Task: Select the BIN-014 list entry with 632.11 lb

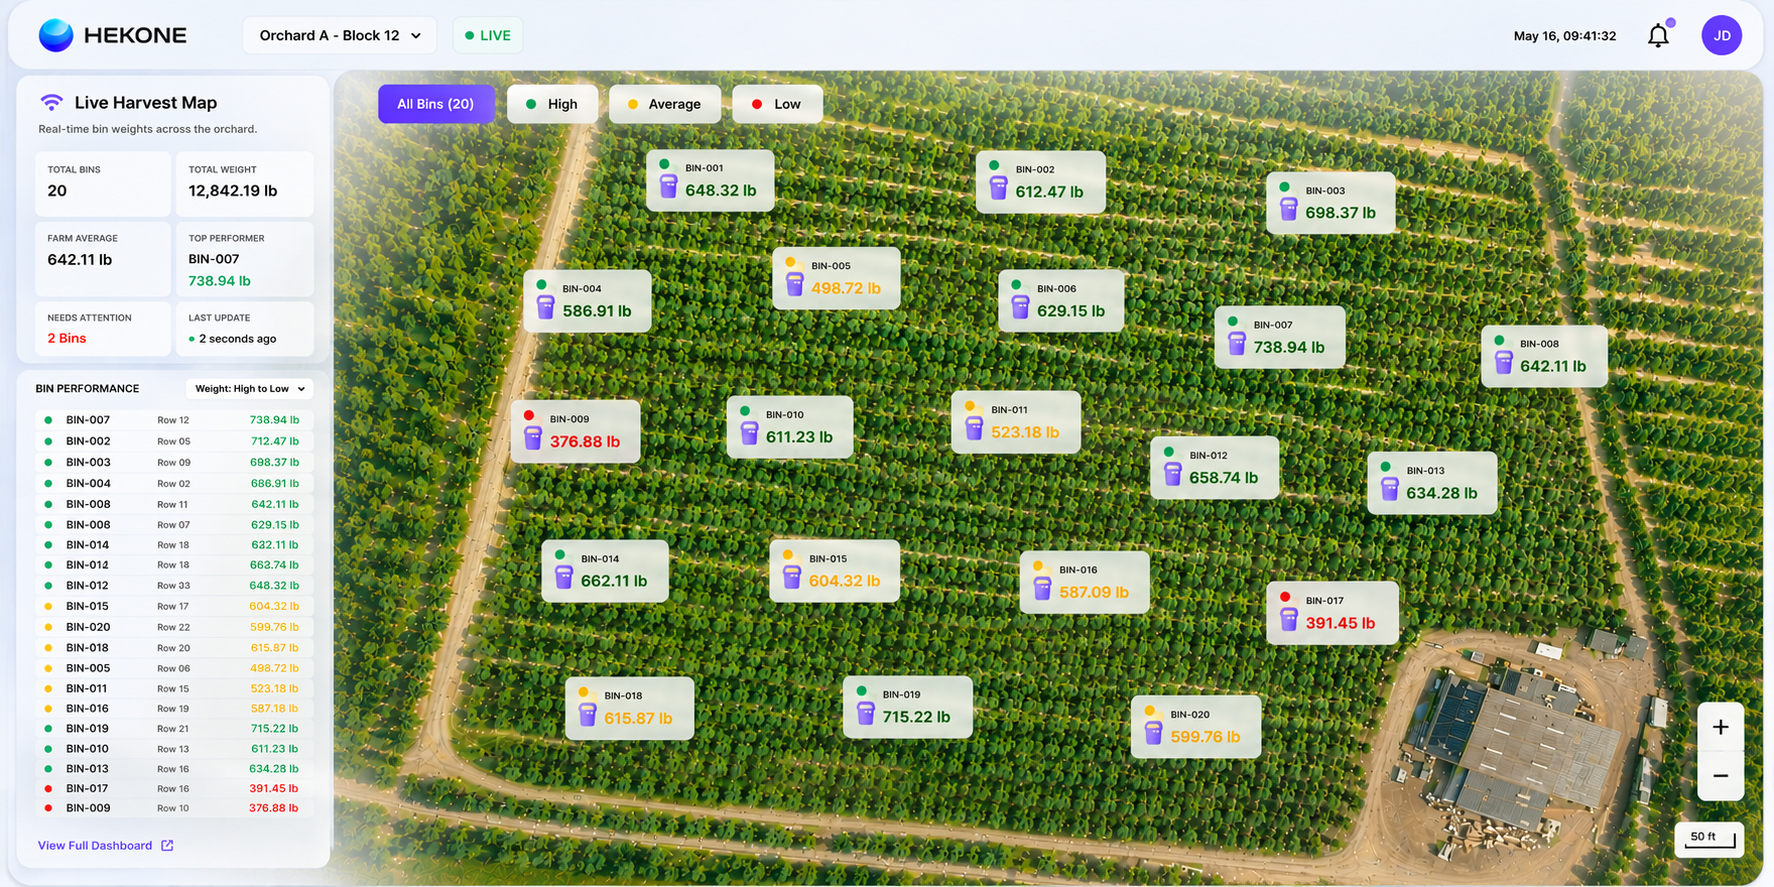Action: tap(174, 545)
